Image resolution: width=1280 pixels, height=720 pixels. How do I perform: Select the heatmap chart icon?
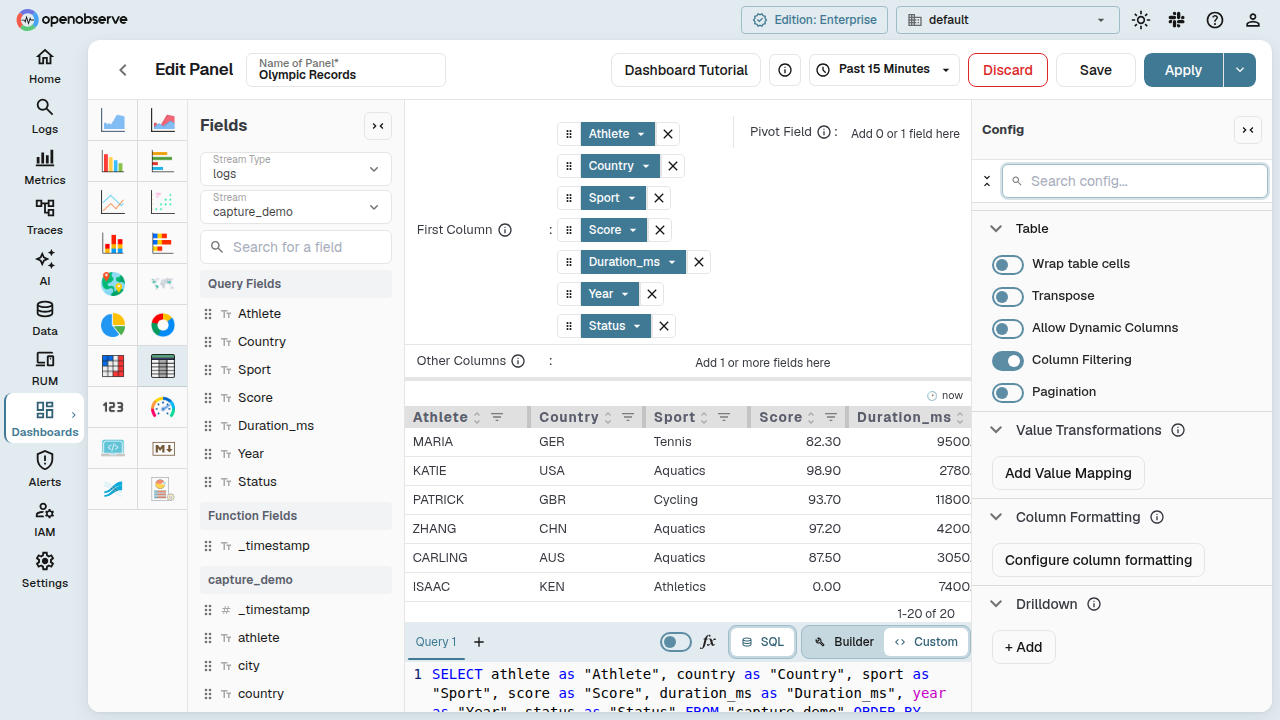(x=113, y=366)
